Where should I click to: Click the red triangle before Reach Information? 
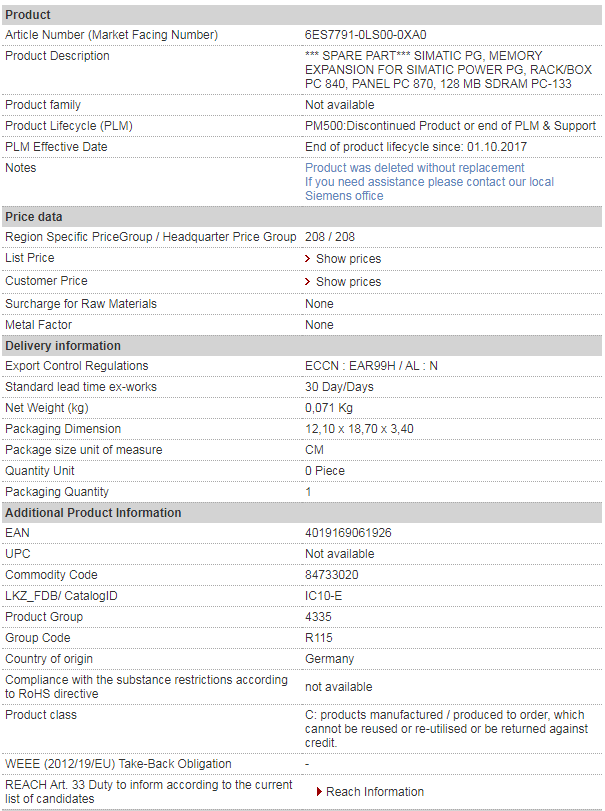(319, 792)
